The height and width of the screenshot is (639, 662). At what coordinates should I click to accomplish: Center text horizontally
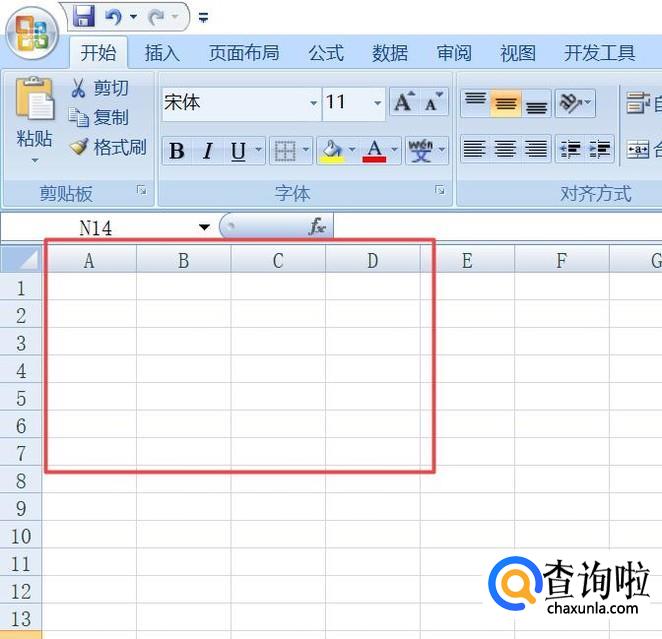click(x=505, y=149)
